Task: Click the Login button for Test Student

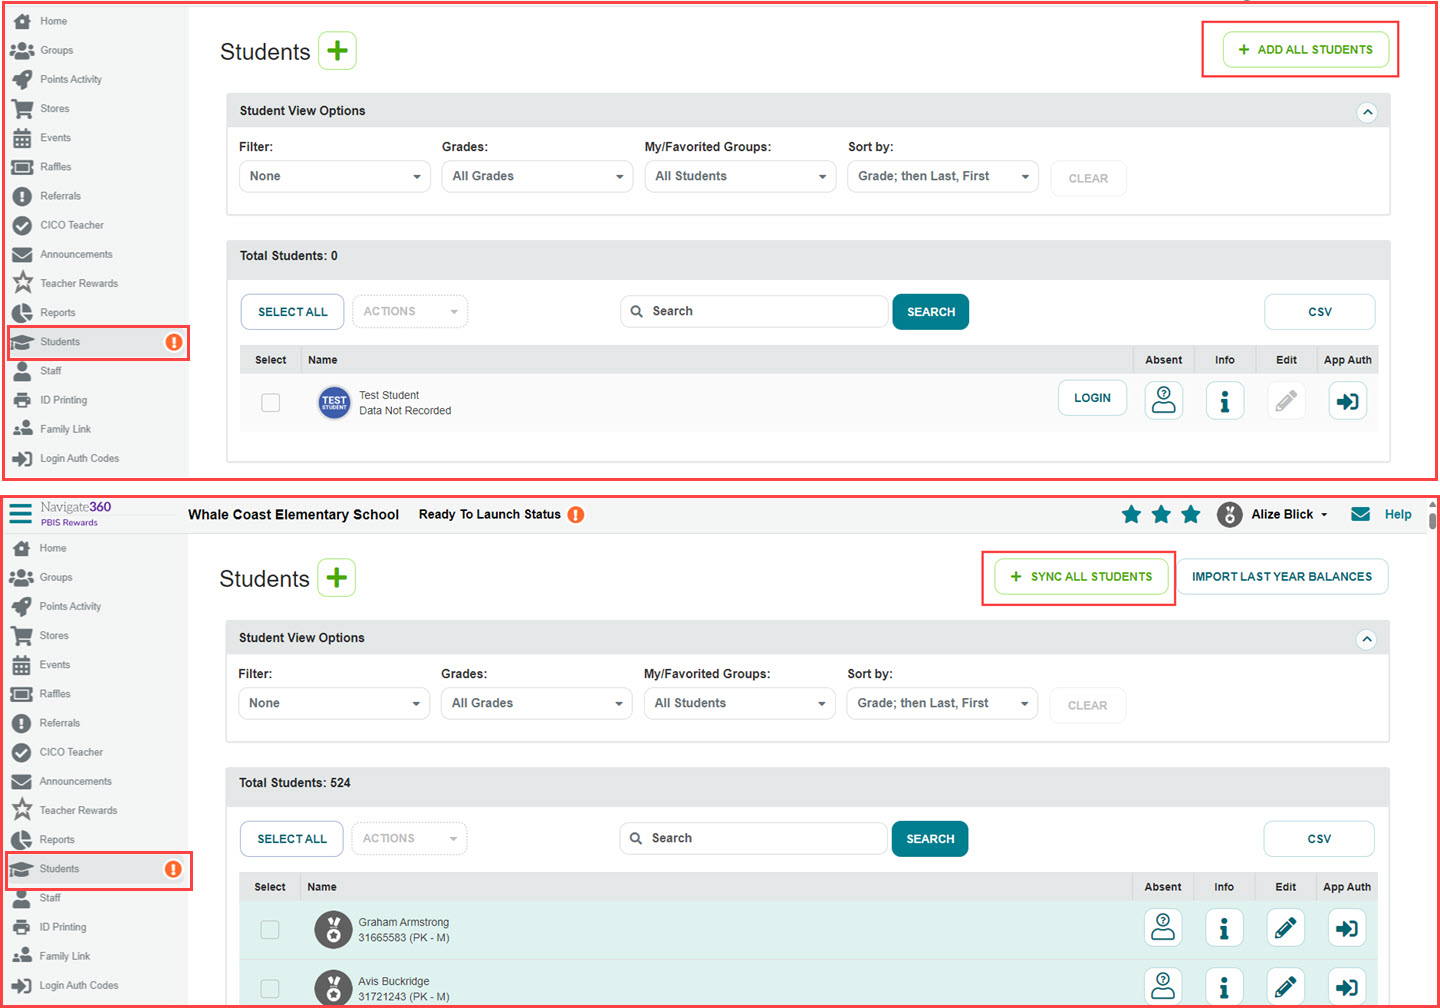Action: coord(1092,397)
